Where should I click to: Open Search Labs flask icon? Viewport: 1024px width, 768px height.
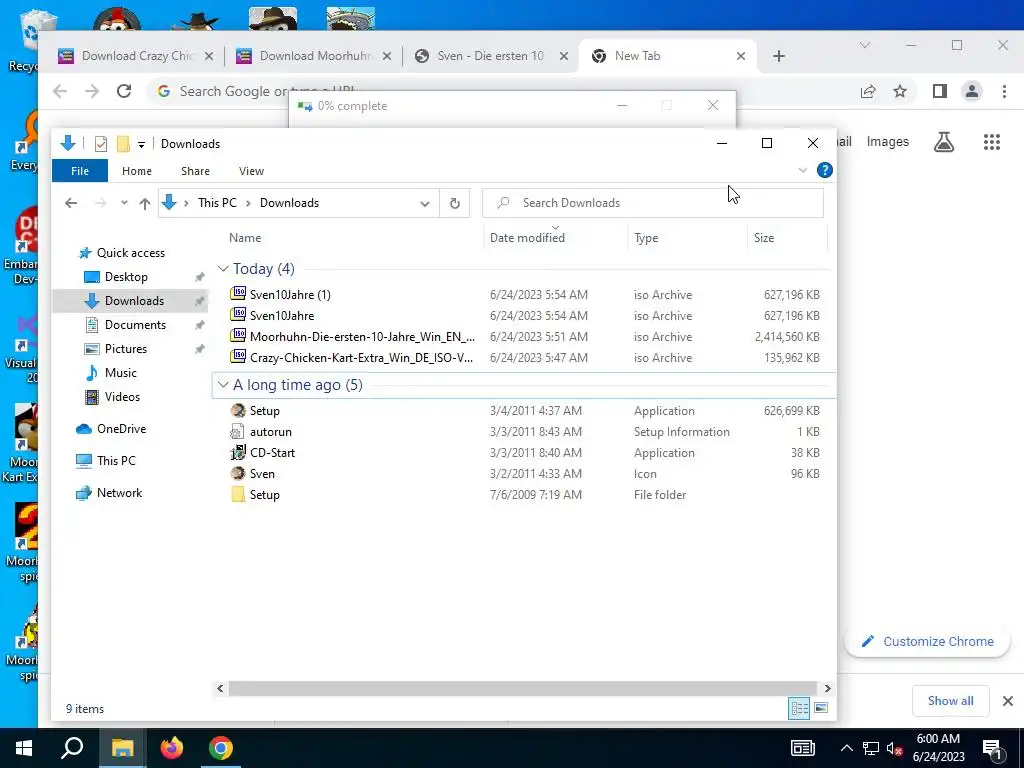click(944, 142)
